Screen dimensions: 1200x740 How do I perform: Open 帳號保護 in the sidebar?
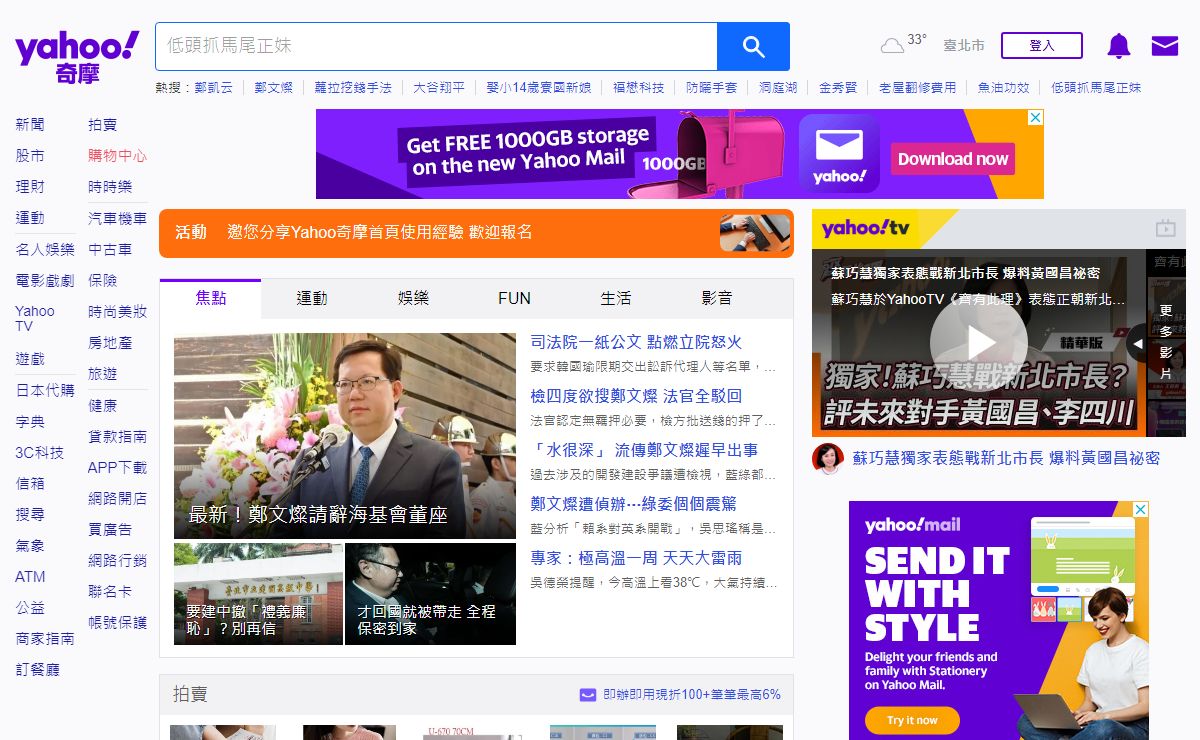117,622
